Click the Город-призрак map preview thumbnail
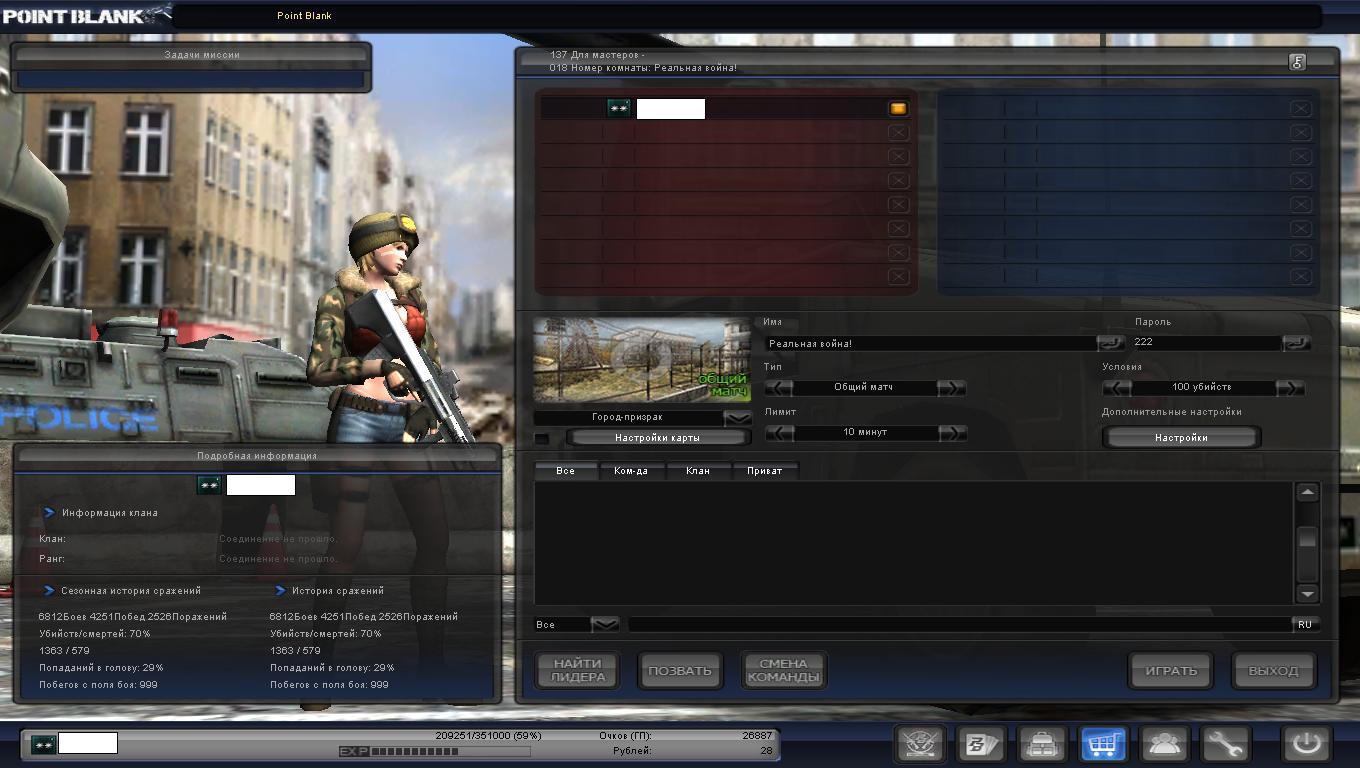1360x768 pixels. point(642,361)
